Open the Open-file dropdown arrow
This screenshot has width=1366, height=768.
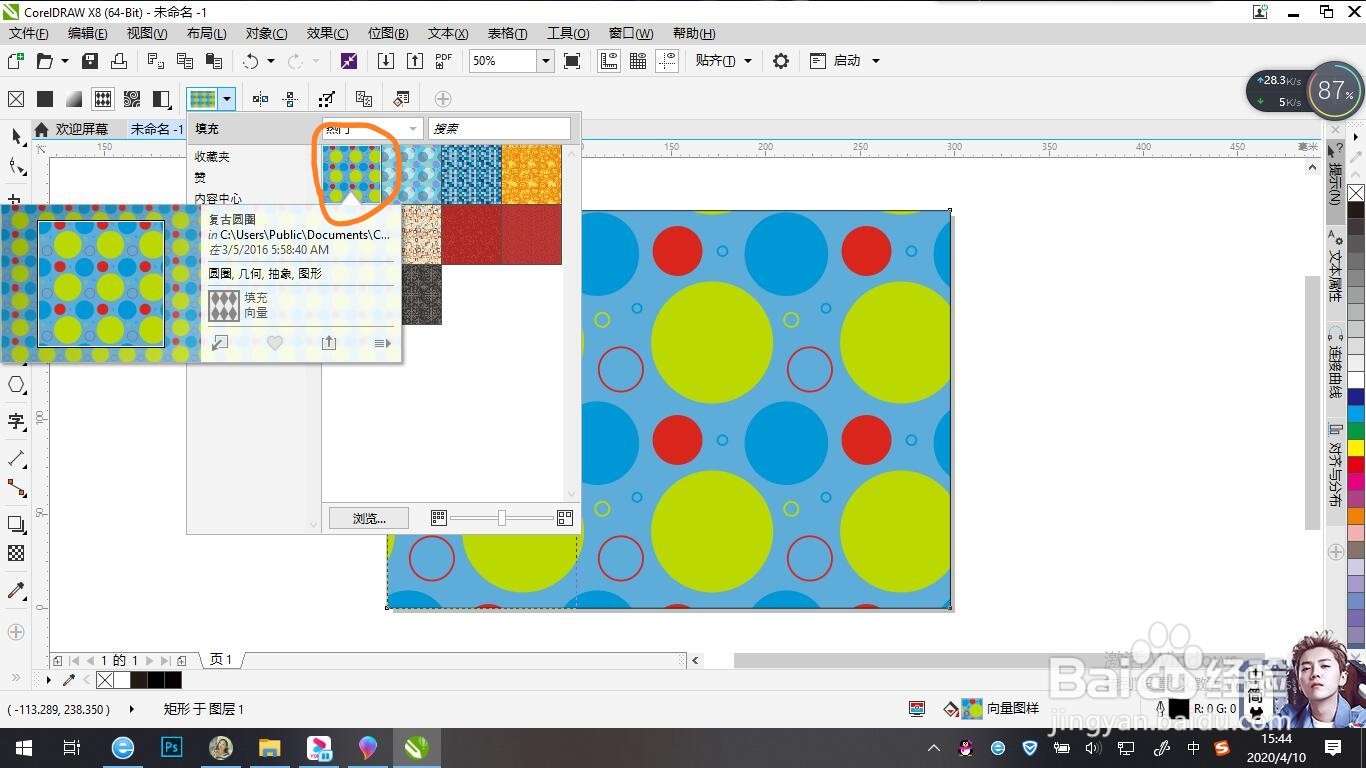coord(65,61)
